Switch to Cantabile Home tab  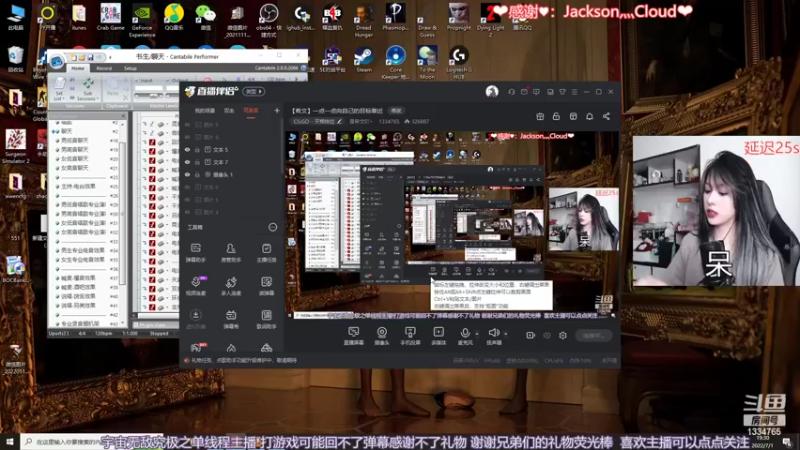click(x=78, y=68)
